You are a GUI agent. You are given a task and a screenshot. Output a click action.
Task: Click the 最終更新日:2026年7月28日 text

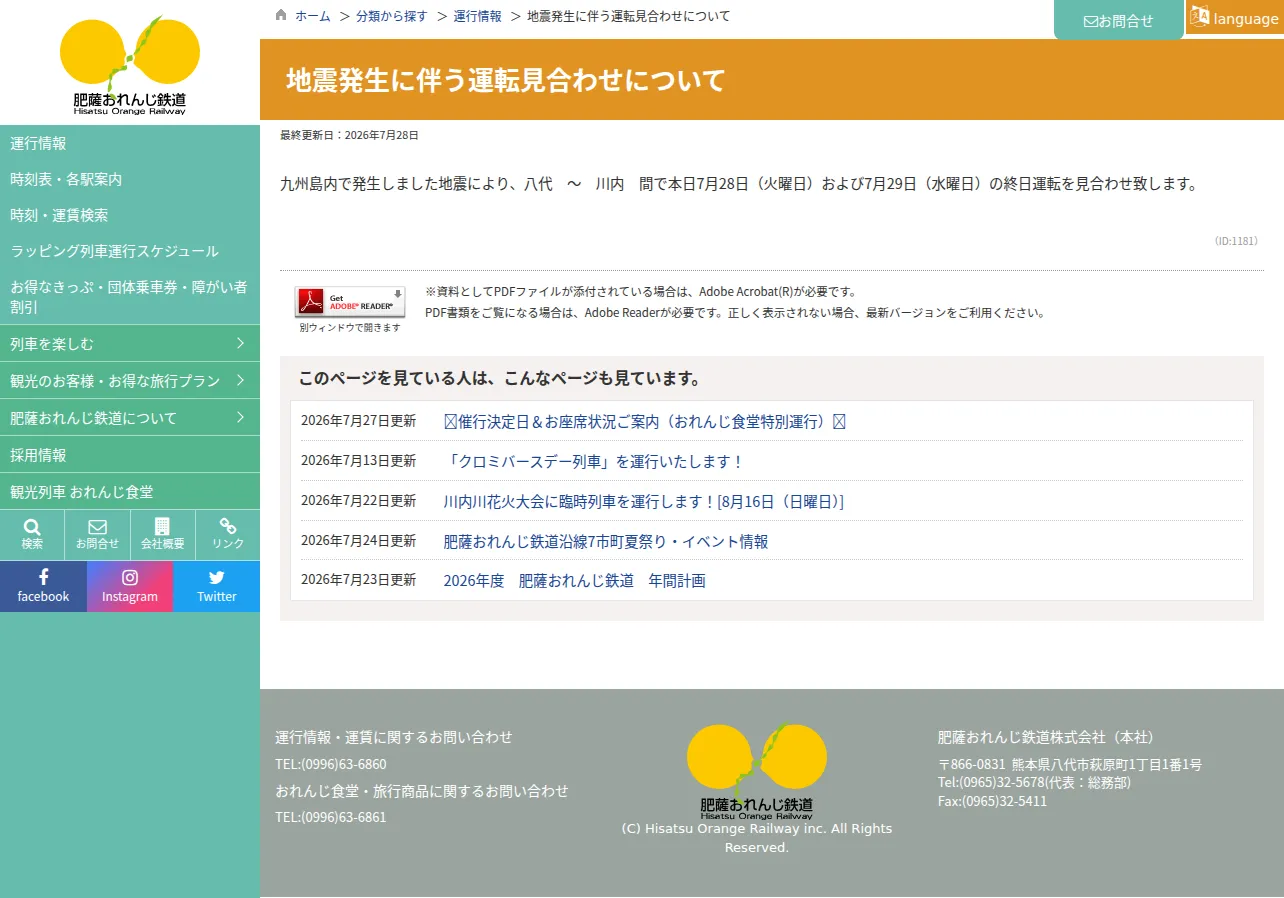pyautogui.click(x=349, y=135)
